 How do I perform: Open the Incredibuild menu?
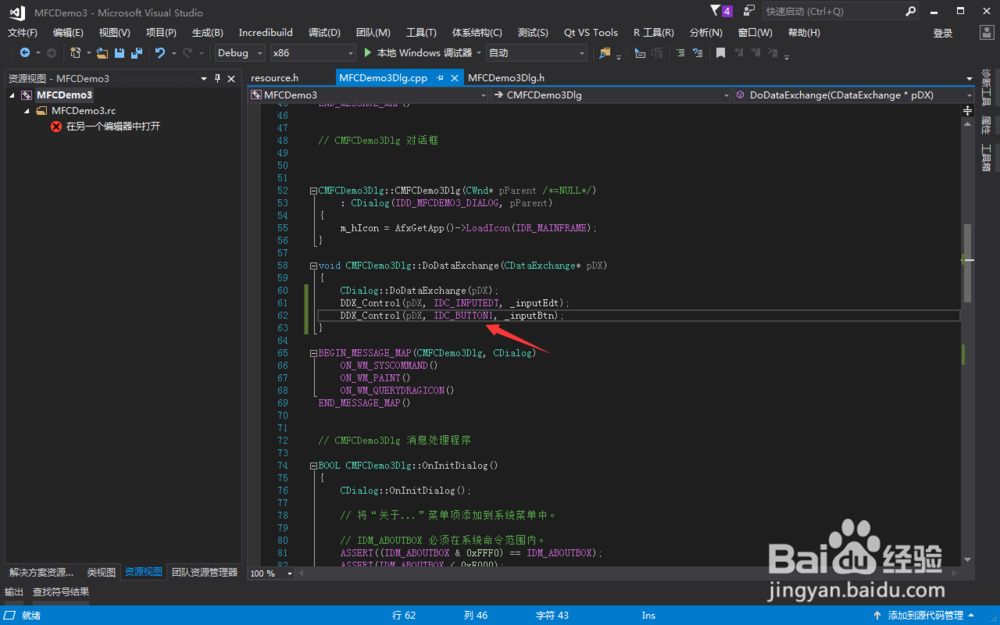pyautogui.click(x=265, y=33)
